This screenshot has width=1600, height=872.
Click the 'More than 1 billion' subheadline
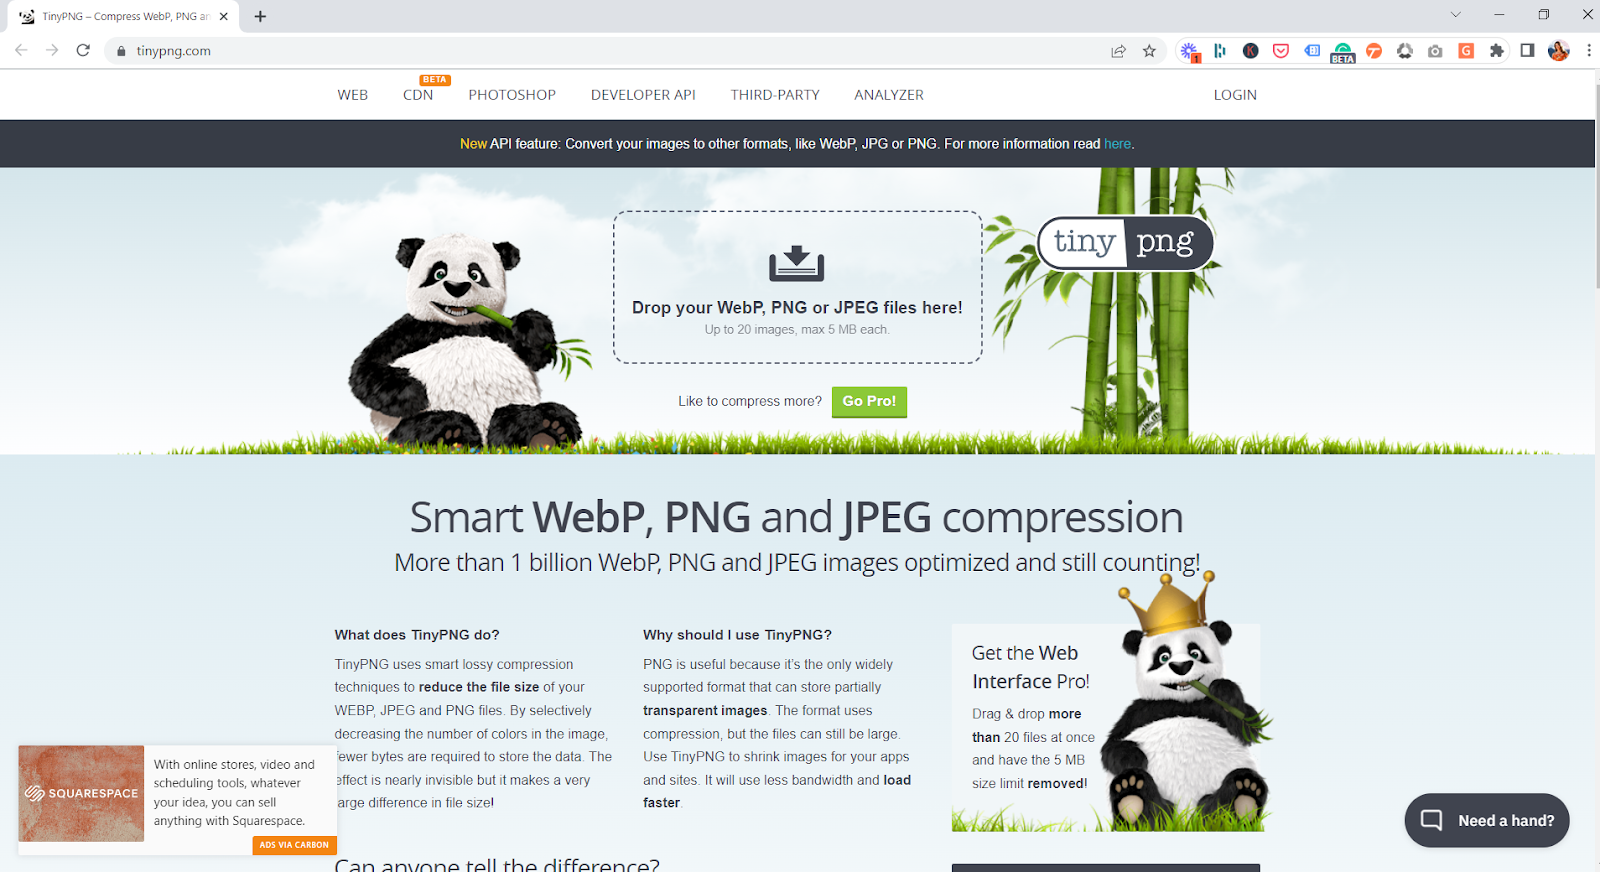coord(797,563)
